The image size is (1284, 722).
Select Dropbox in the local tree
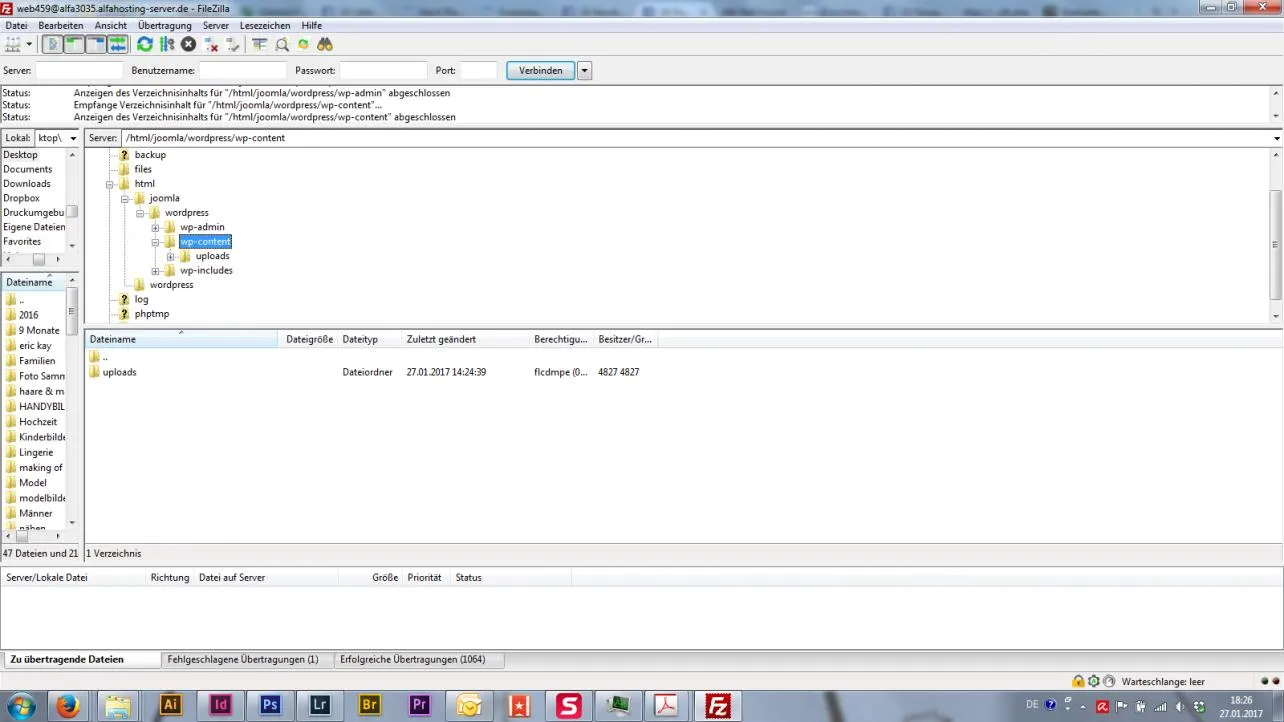pos(21,198)
